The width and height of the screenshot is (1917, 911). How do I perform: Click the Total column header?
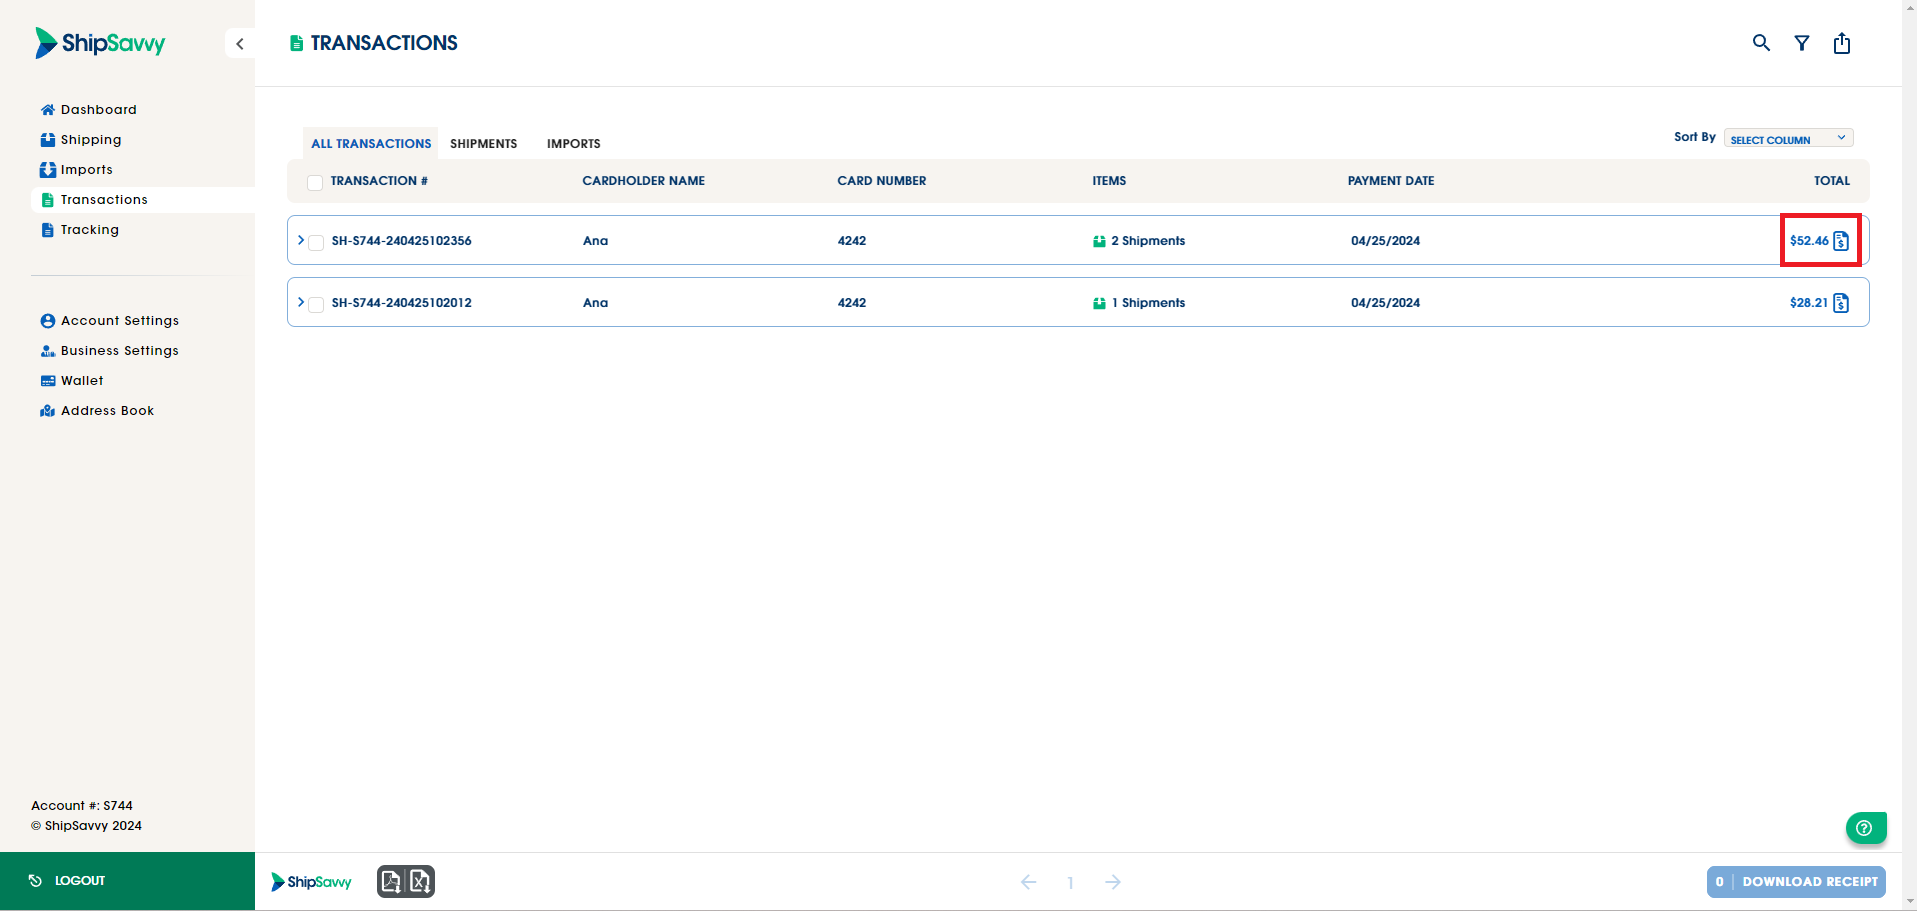click(x=1832, y=181)
